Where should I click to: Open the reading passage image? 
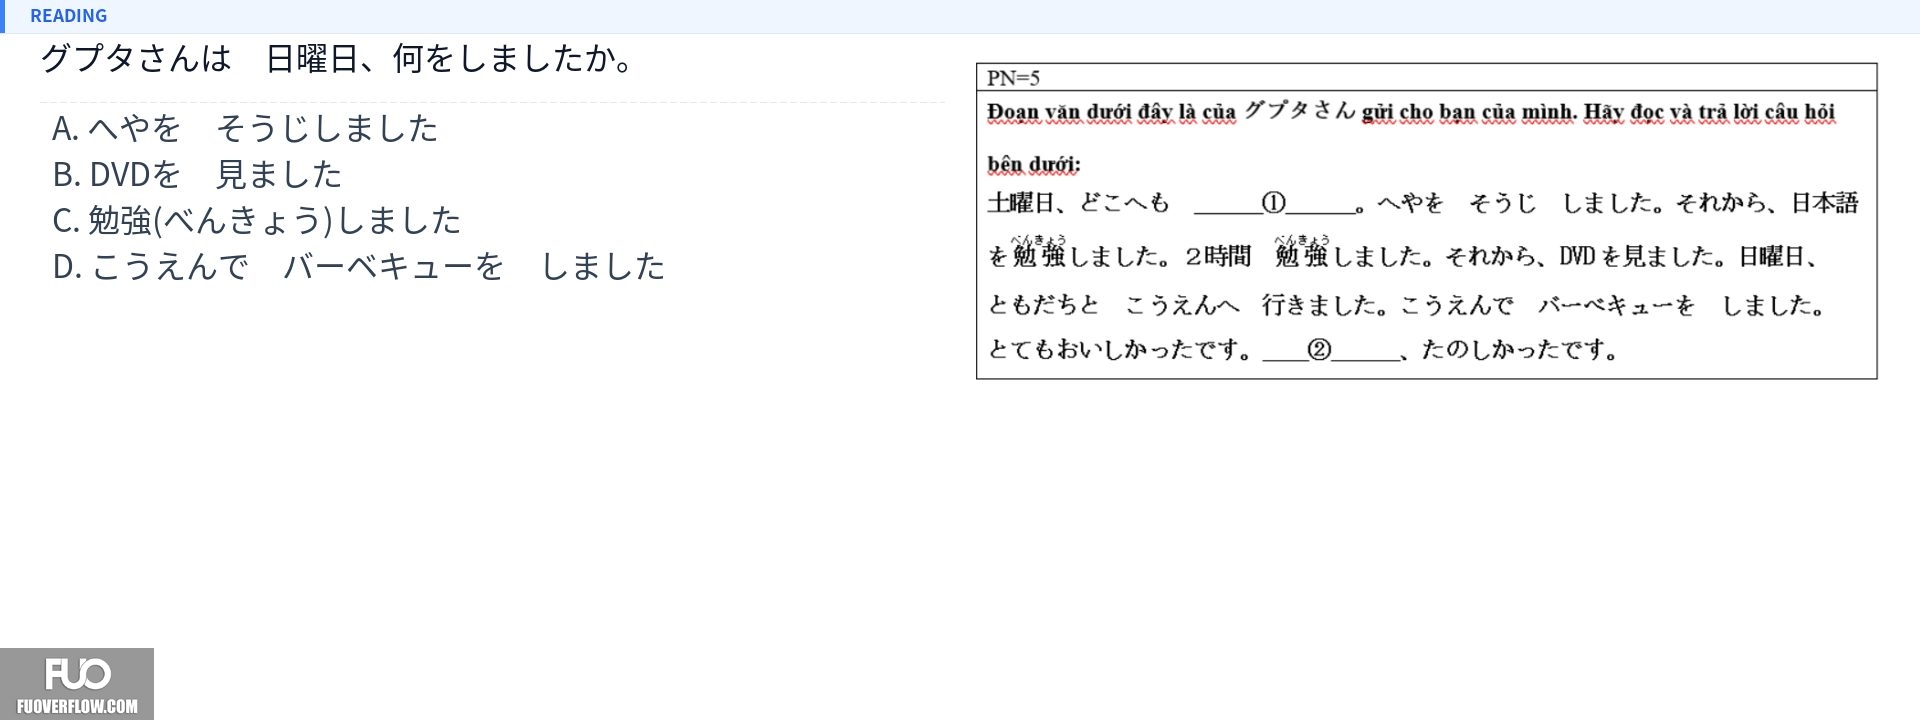coord(1426,221)
